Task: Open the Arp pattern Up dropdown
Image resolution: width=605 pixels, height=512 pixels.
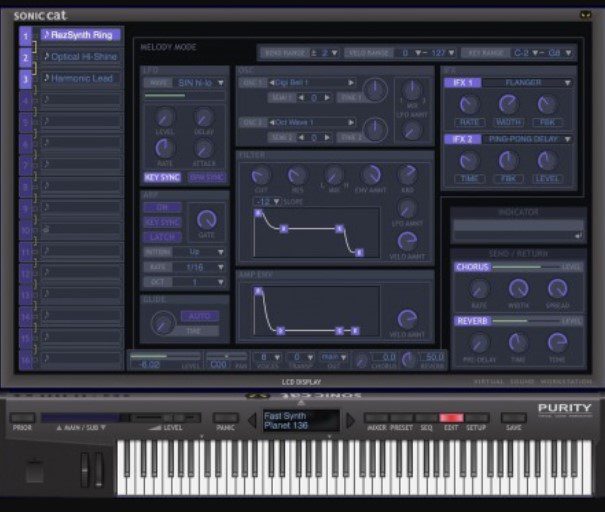Action: tap(199, 252)
